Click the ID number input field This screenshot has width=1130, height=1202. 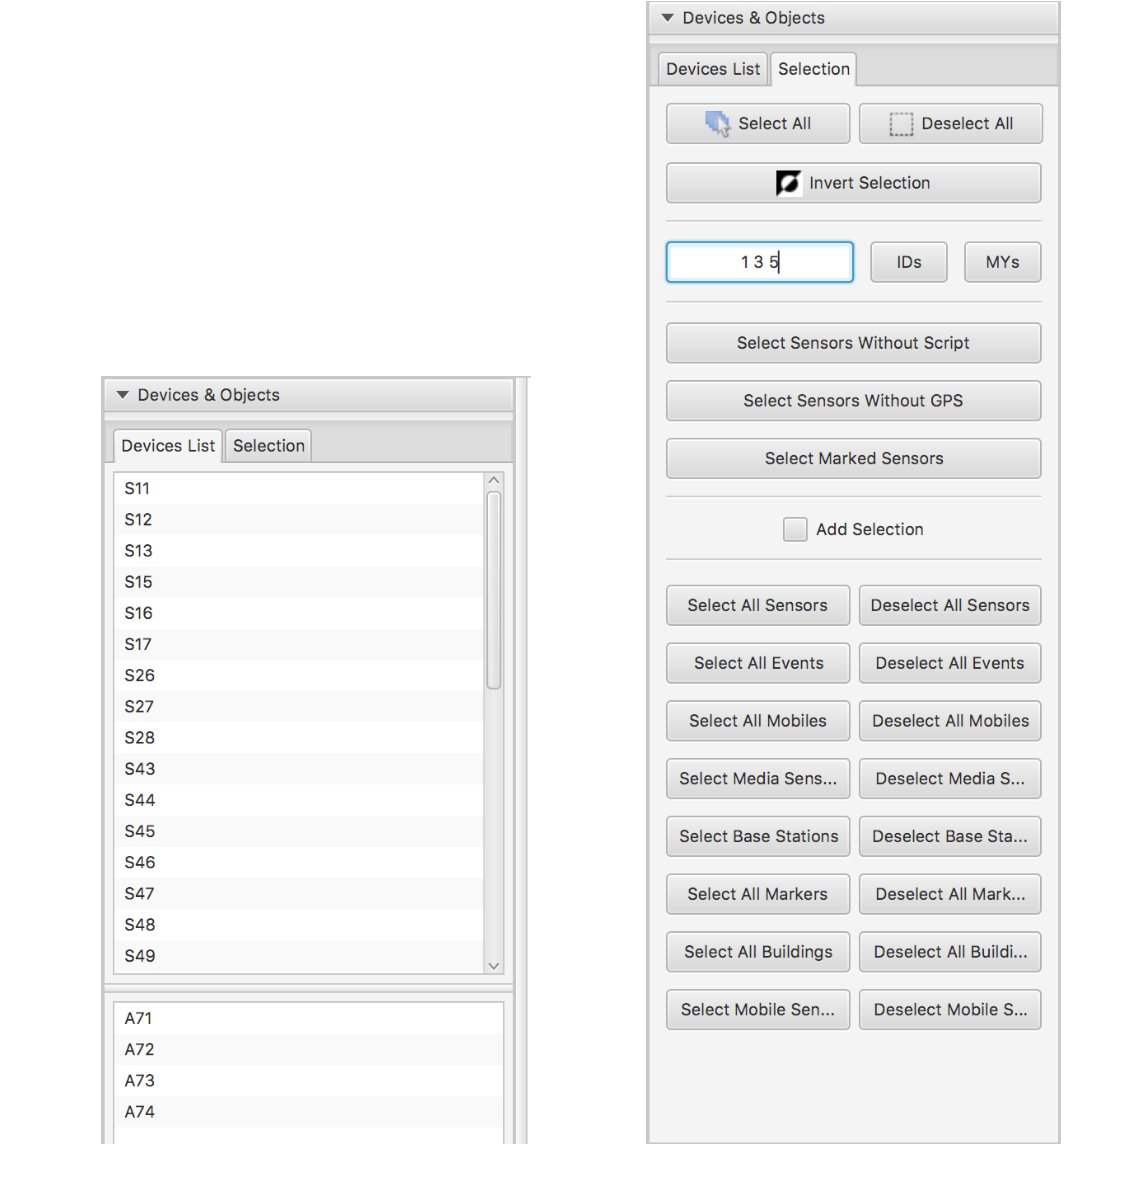tap(759, 262)
